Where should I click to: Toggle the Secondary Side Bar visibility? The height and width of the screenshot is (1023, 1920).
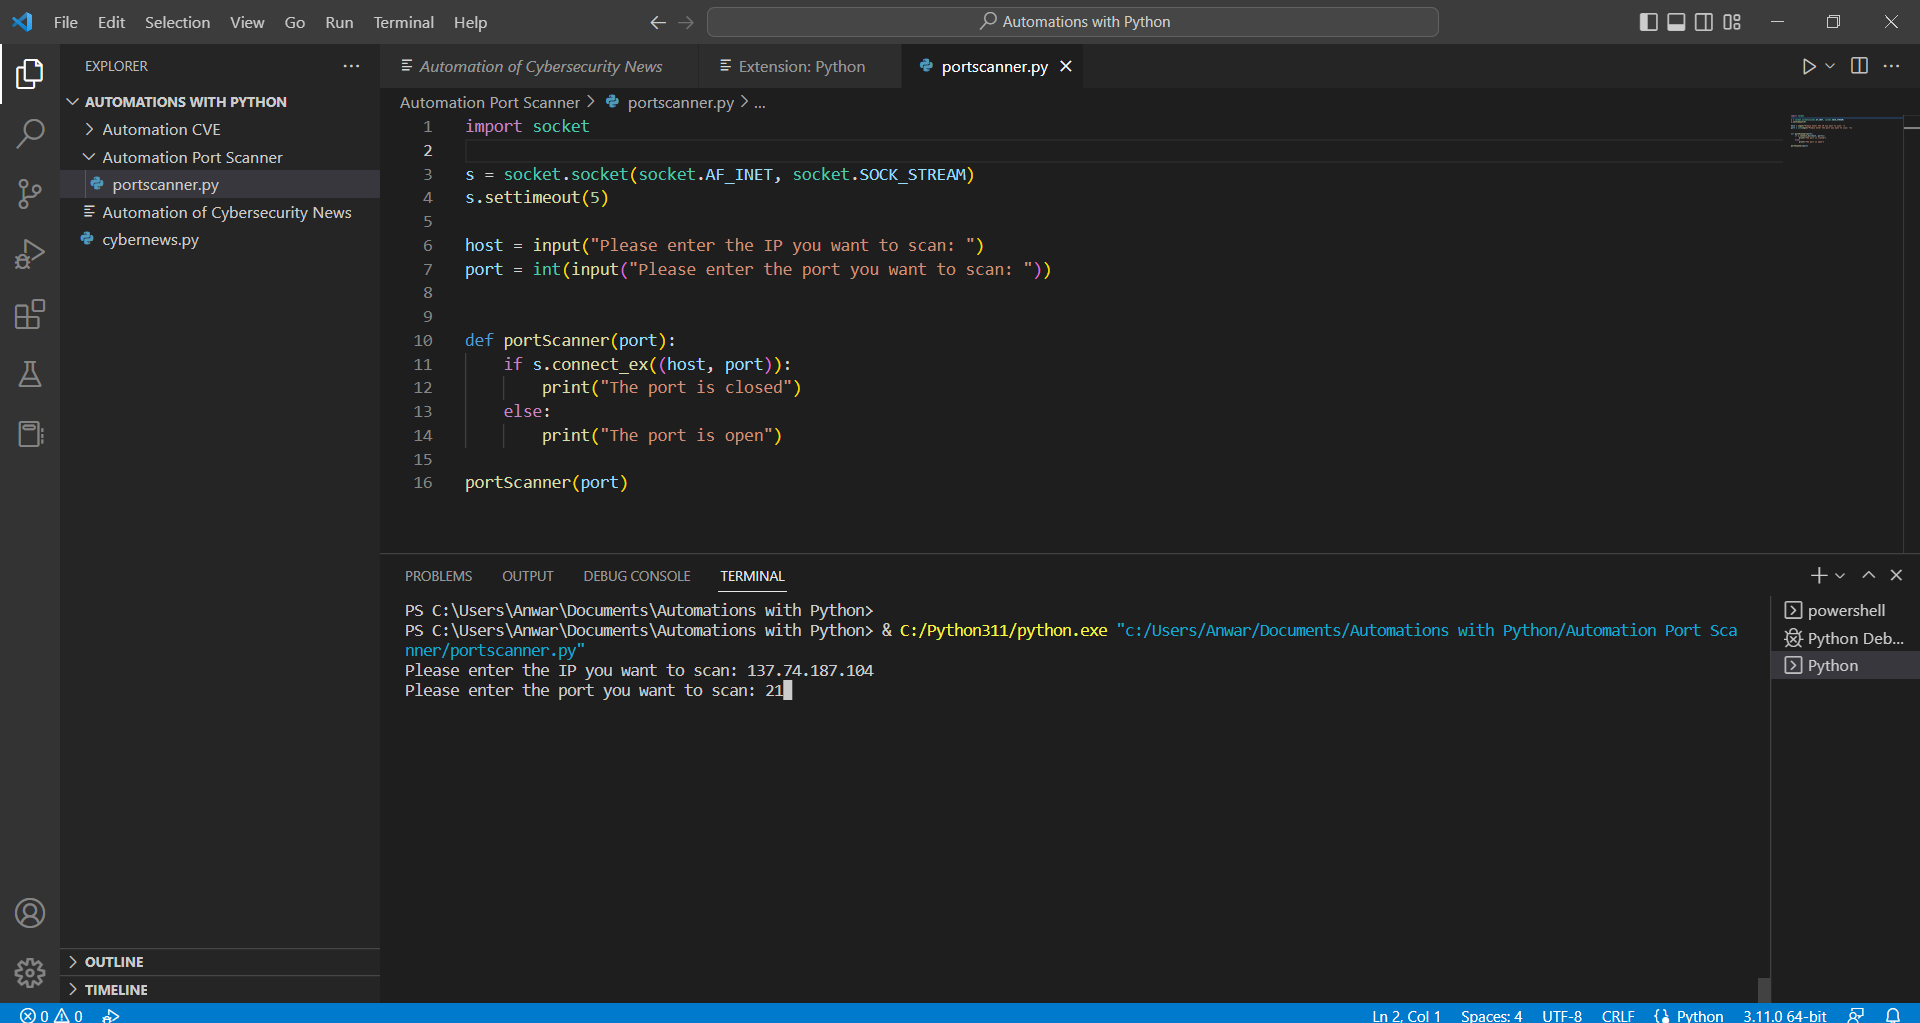coord(1704,22)
